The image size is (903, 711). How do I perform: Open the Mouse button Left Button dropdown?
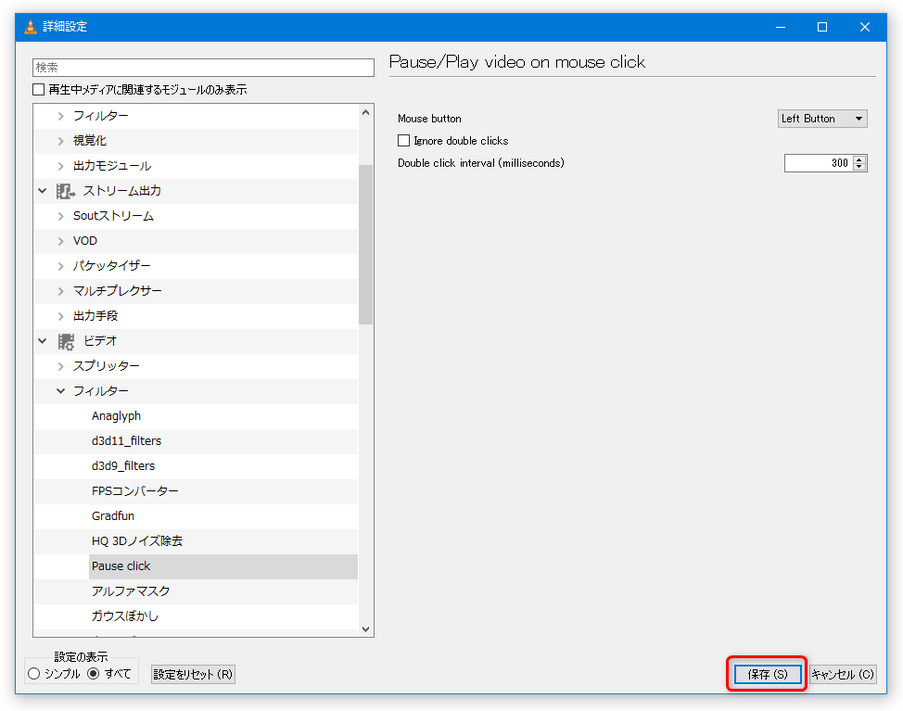[822, 119]
